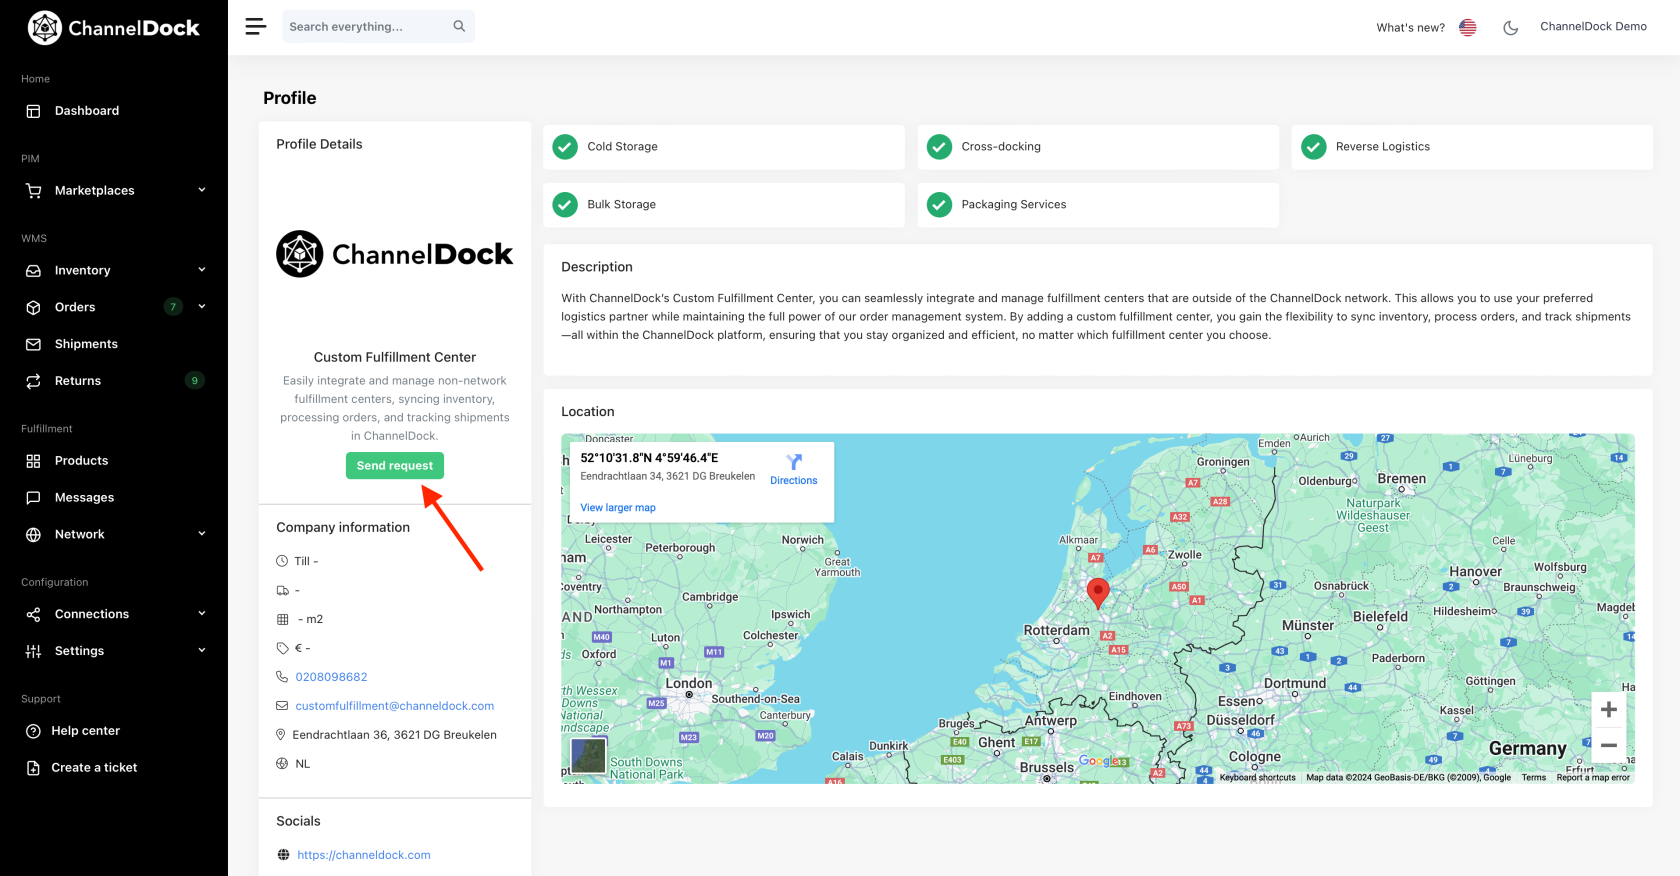Toggle dark mode moon icon
This screenshot has height=876, width=1680.
coord(1511,28)
